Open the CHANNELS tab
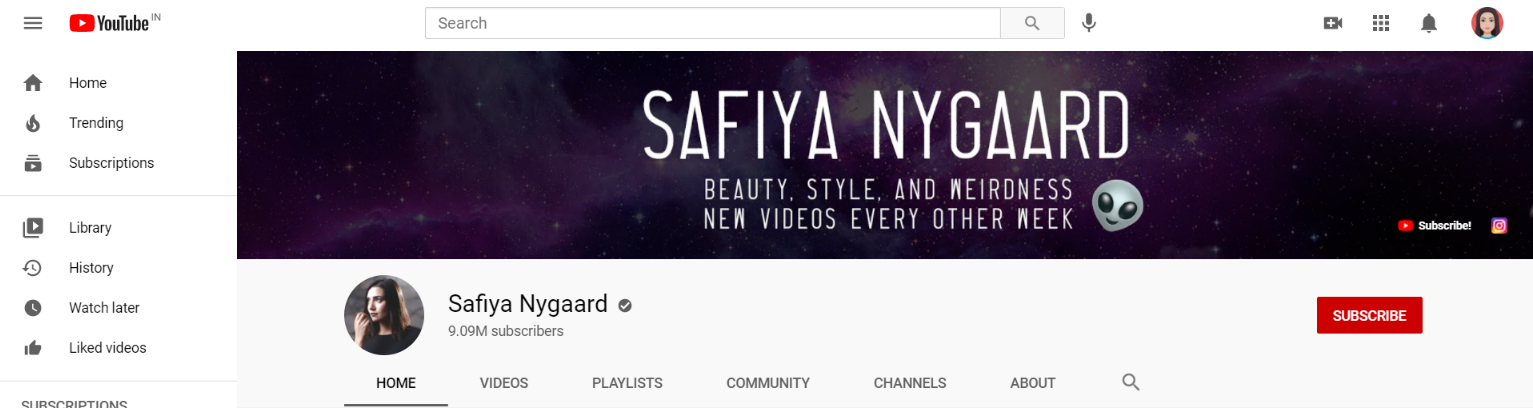This screenshot has width=1533, height=408. point(910,383)
